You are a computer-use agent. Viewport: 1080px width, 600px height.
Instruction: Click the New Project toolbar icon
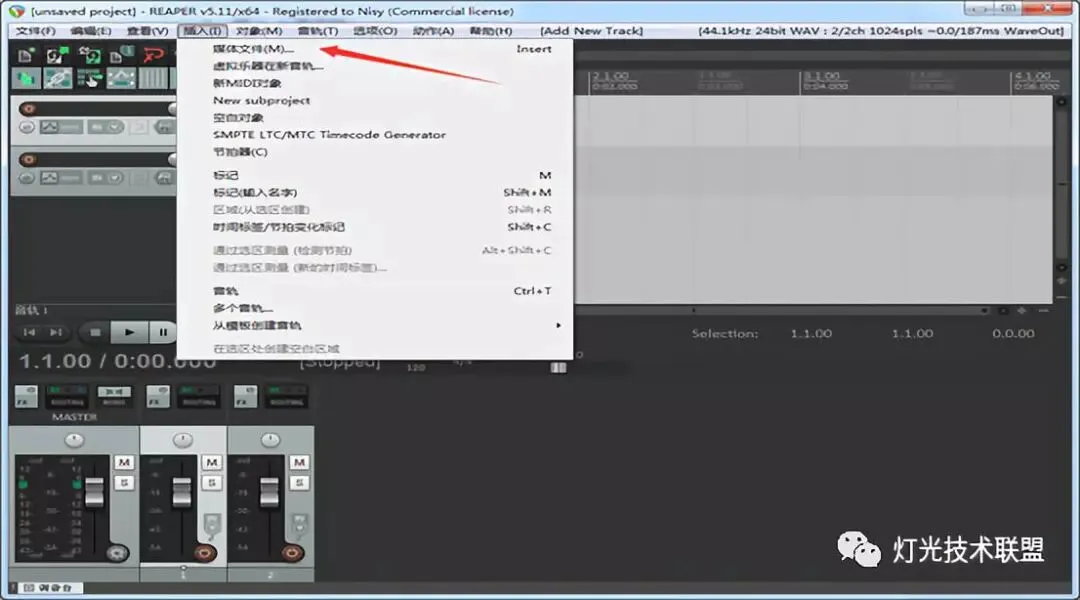pyautogui.click(x=26, y=54)
